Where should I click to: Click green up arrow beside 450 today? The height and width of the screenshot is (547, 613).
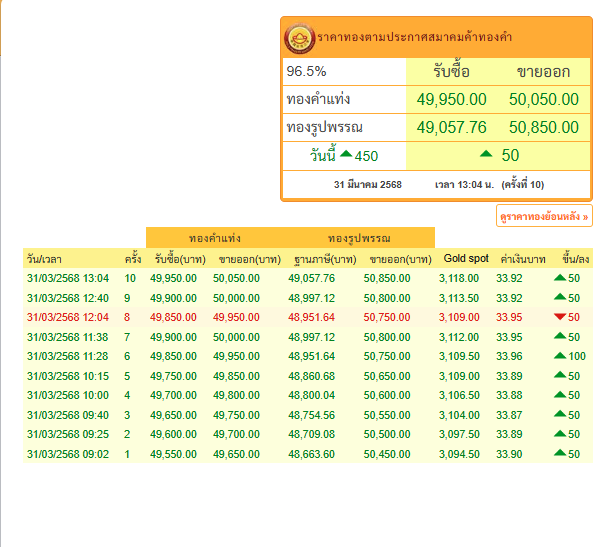[x=346, y=154]
